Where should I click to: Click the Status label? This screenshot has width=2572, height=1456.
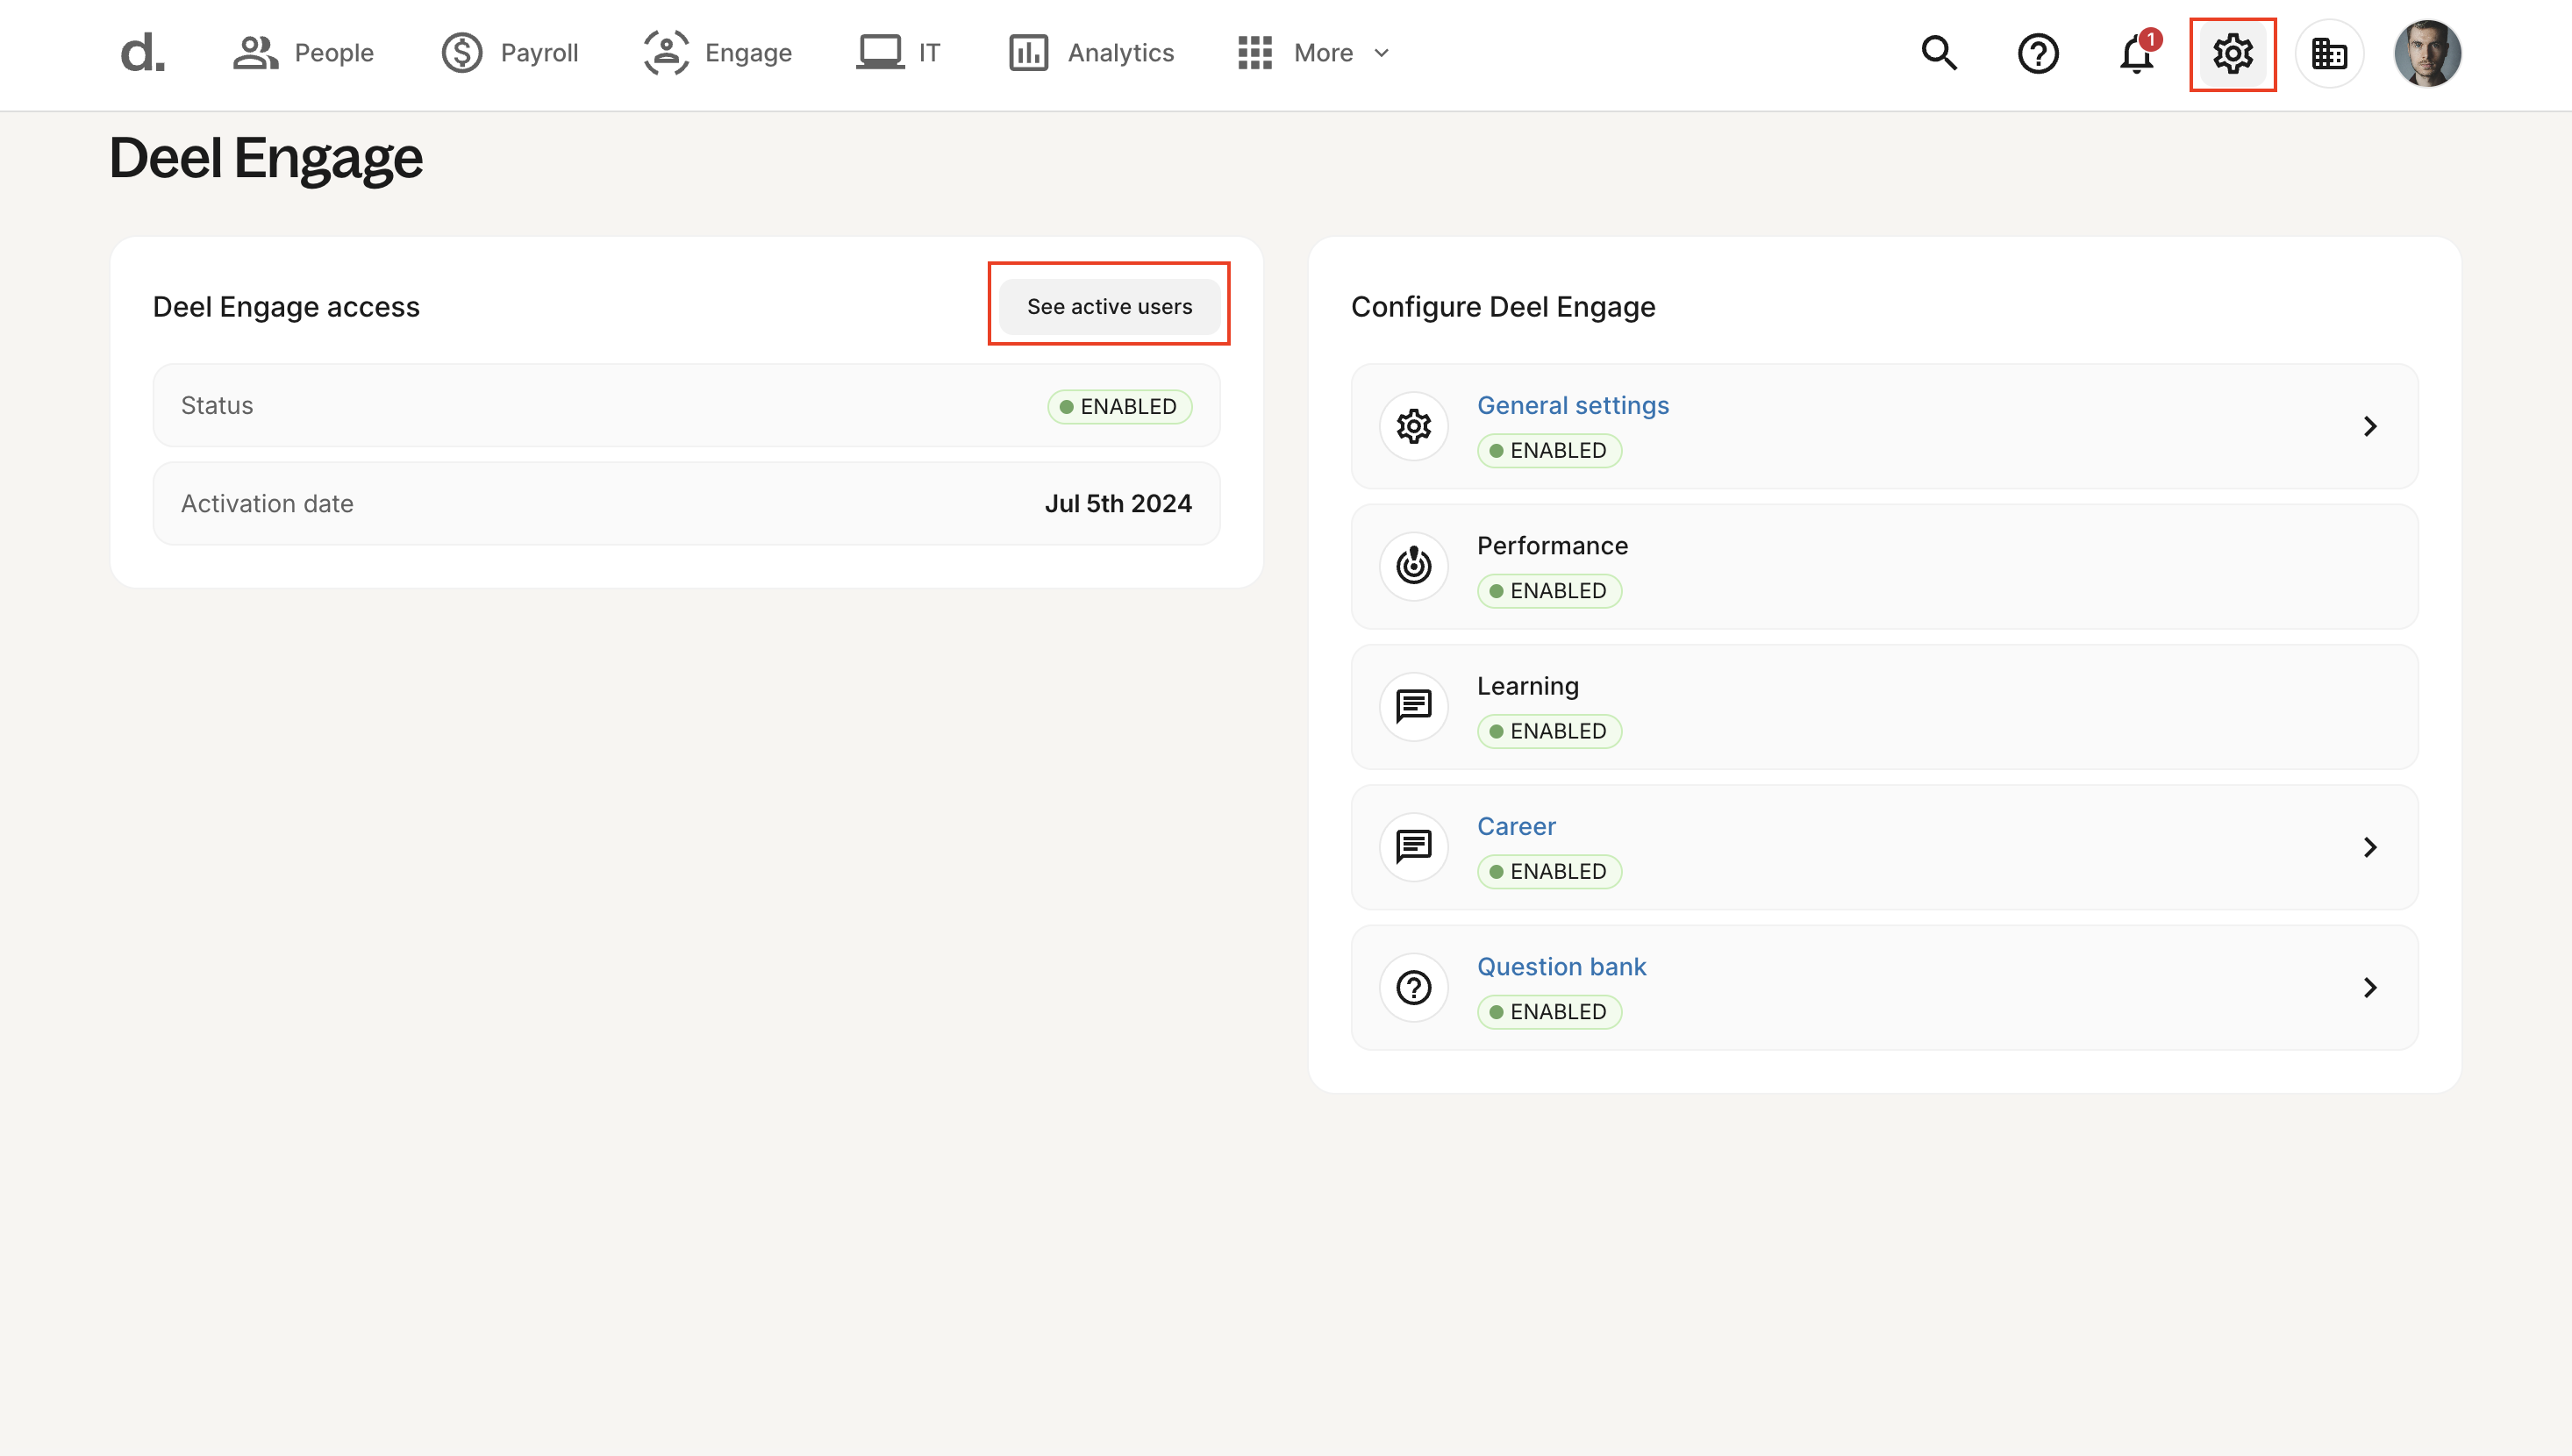click(x=217, y=405)
